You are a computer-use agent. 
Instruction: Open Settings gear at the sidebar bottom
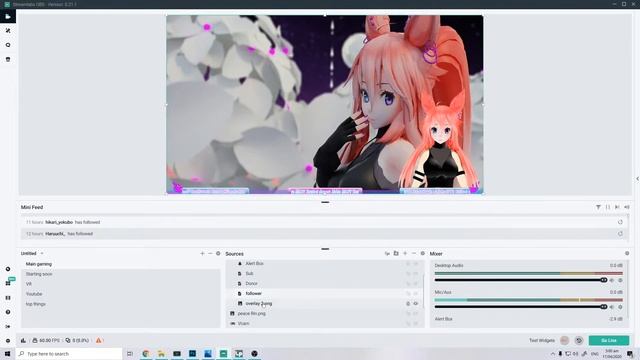point(8,340)
